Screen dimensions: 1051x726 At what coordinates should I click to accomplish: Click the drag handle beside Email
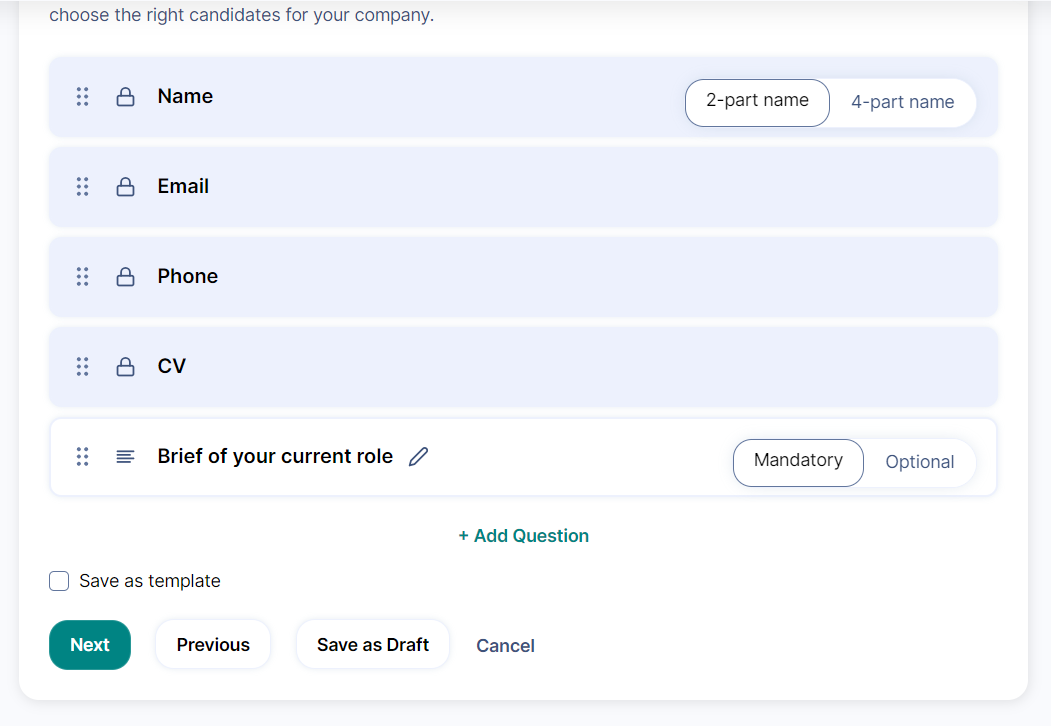(x=83, y=187)
